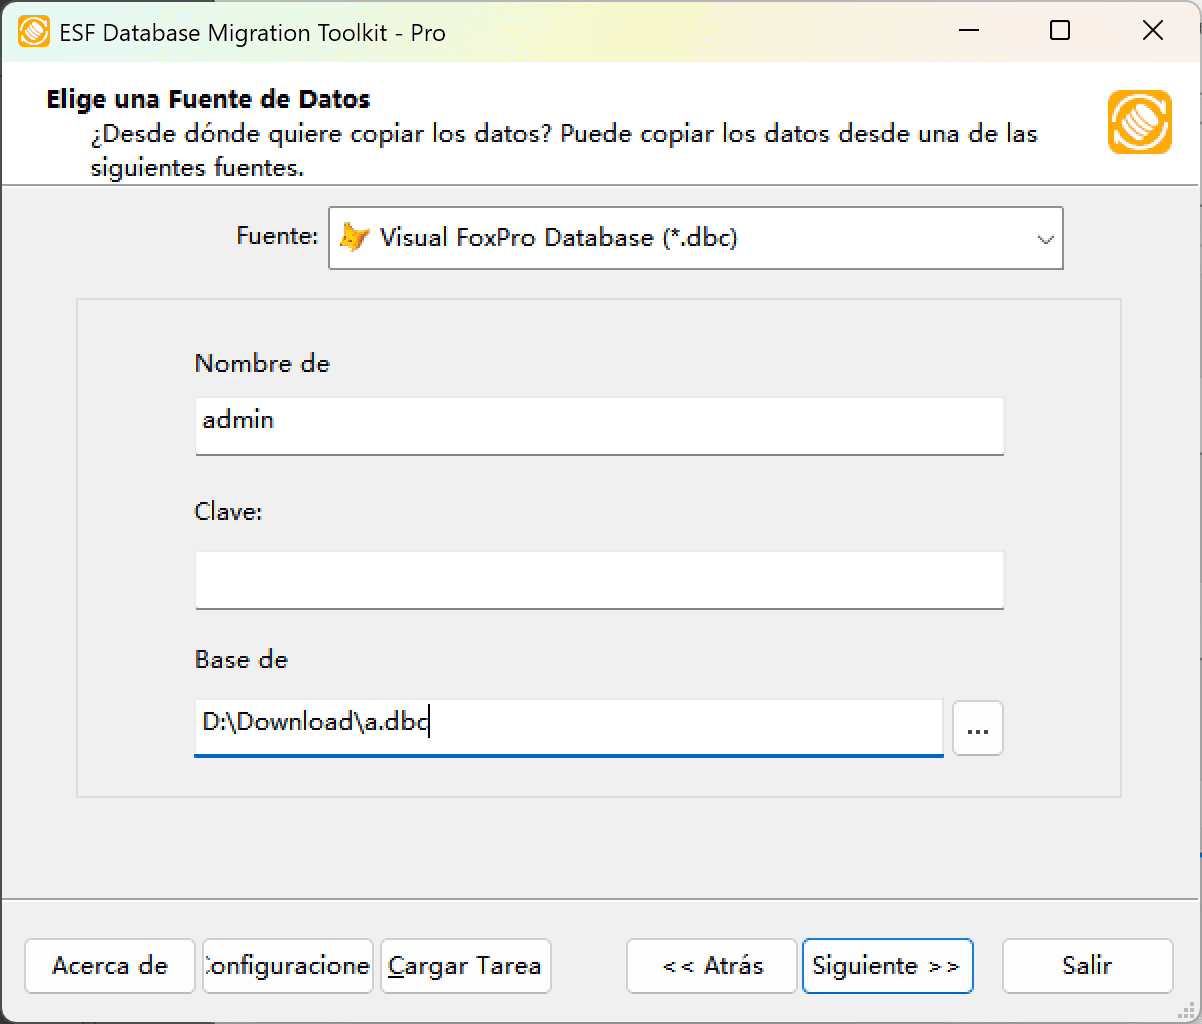Go back using the "<< Atrás" button
The width and height of the screenshot is (1202, 1024).
[711, 966]
